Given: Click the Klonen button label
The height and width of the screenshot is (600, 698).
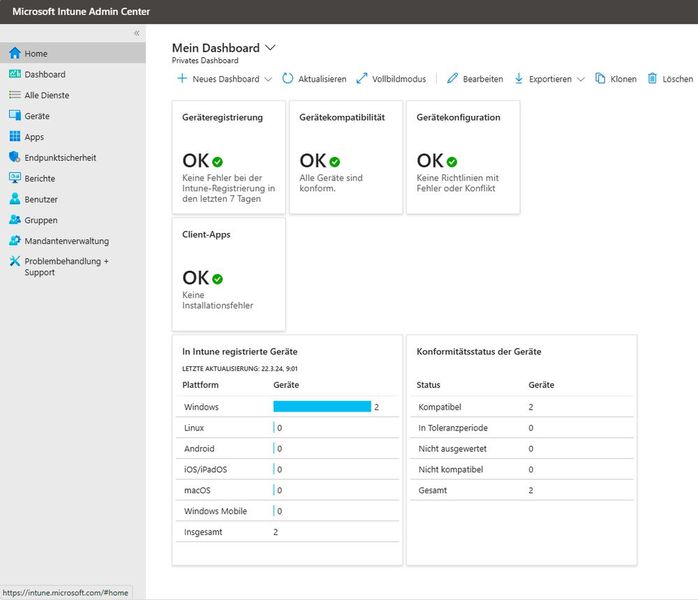Looking at the screenshot, I should click(623, 79).
